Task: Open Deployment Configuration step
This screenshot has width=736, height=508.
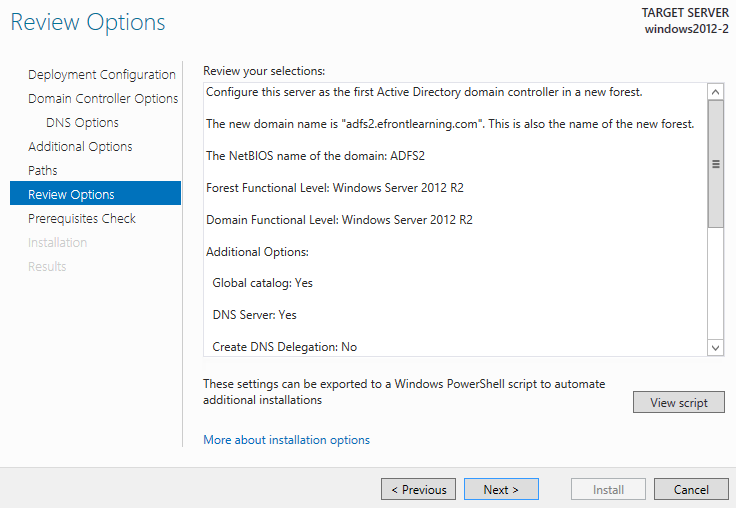Action: pos(101,75)
